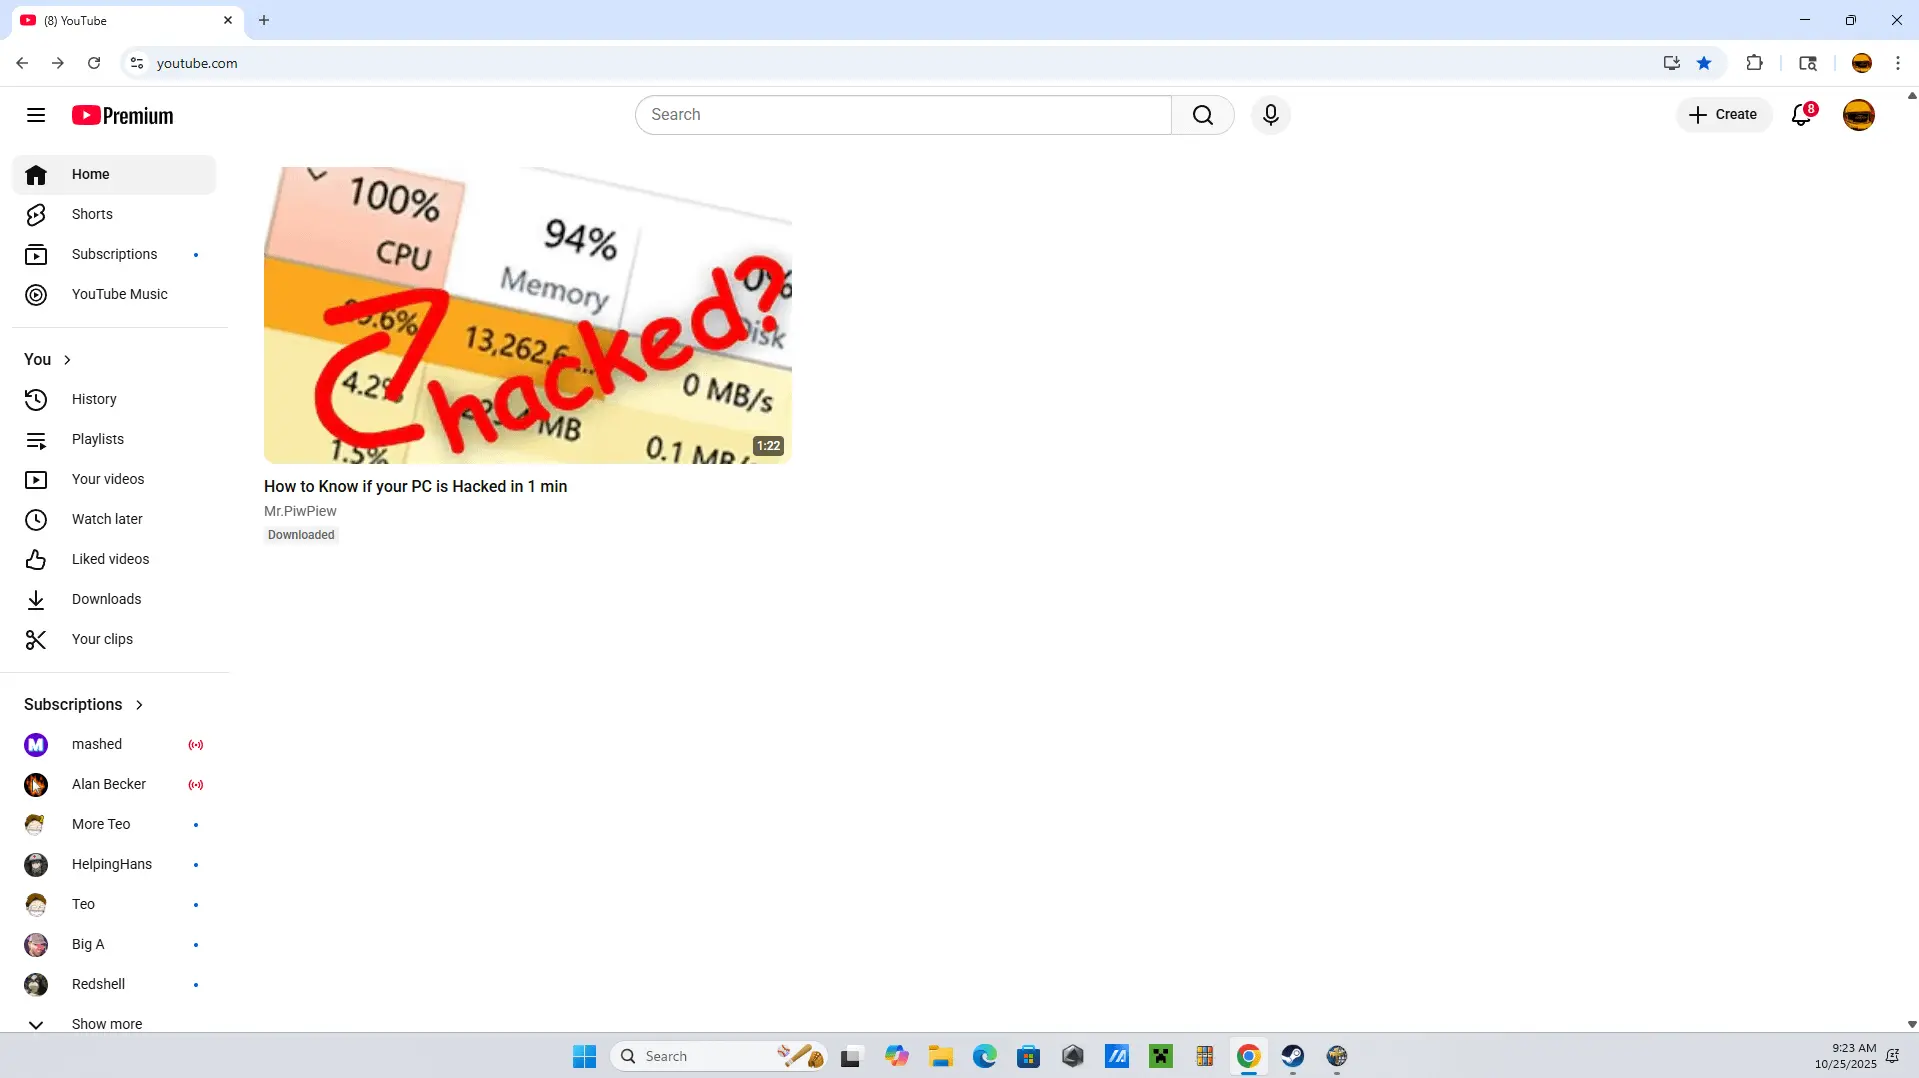
Task: Click the install app icon in address bar
Action: [x=1671, y=63]
